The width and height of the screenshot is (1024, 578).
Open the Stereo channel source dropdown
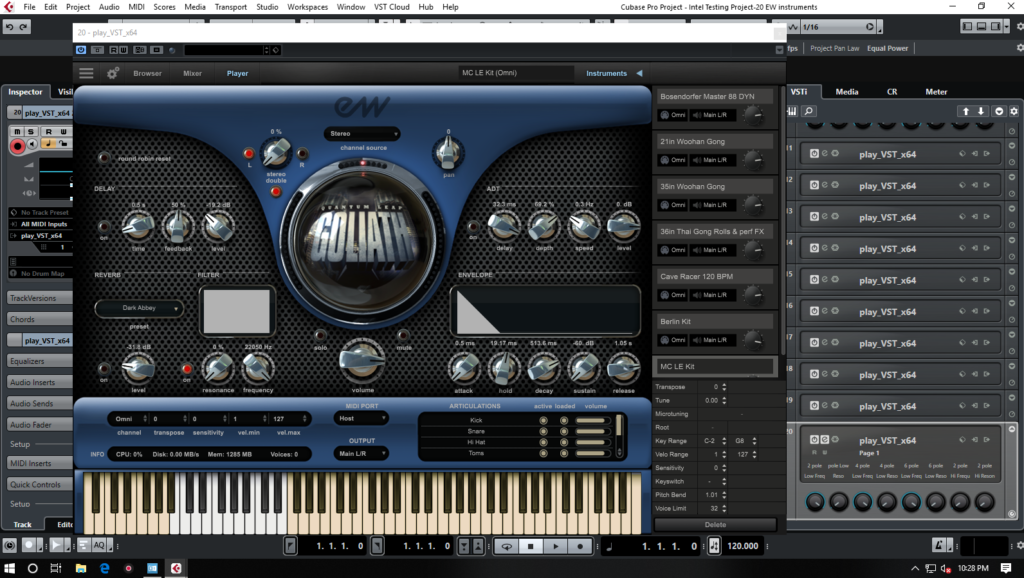pyautogui.click(x=362, y=133)
